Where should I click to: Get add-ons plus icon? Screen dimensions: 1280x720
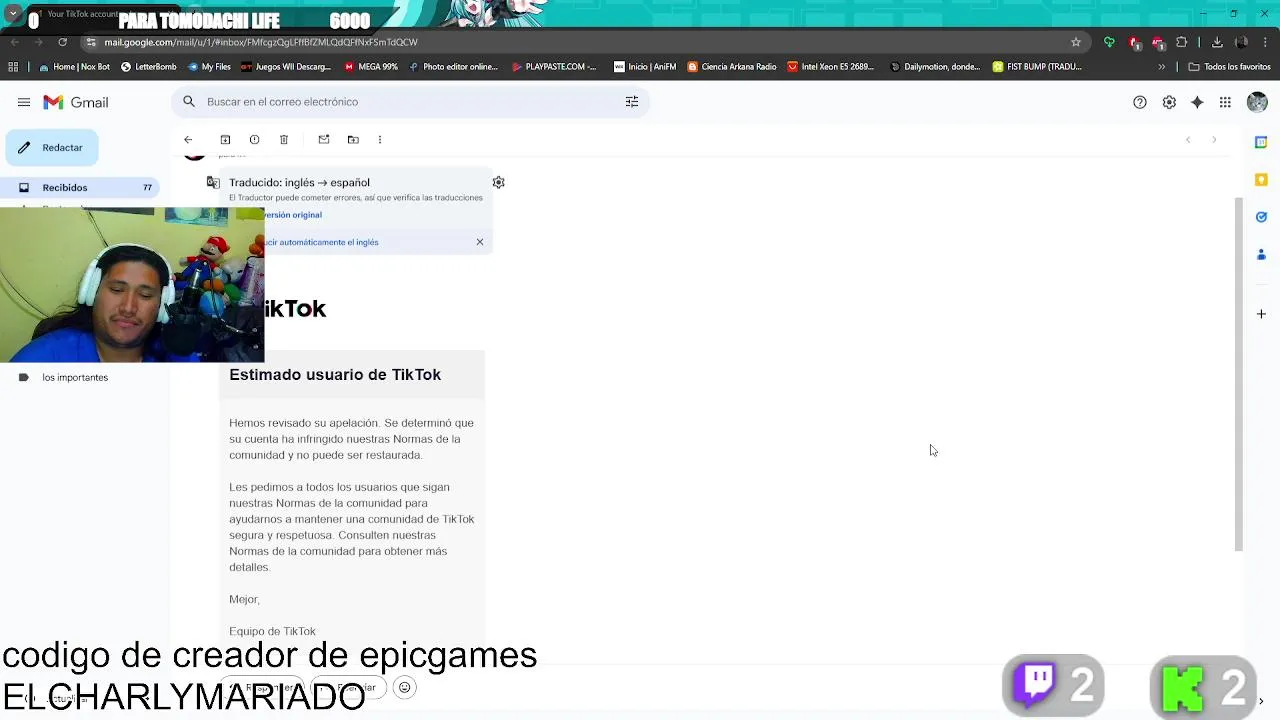(x=1261, y=314)
